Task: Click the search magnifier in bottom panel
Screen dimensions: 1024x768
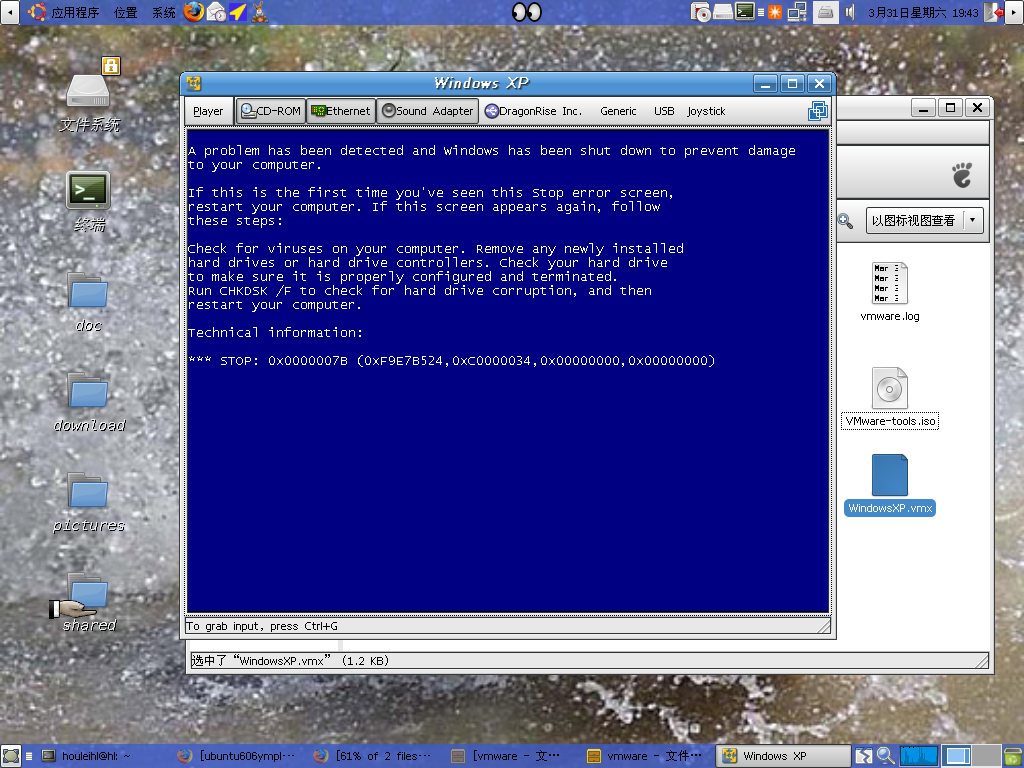Action: click(886, 756)
